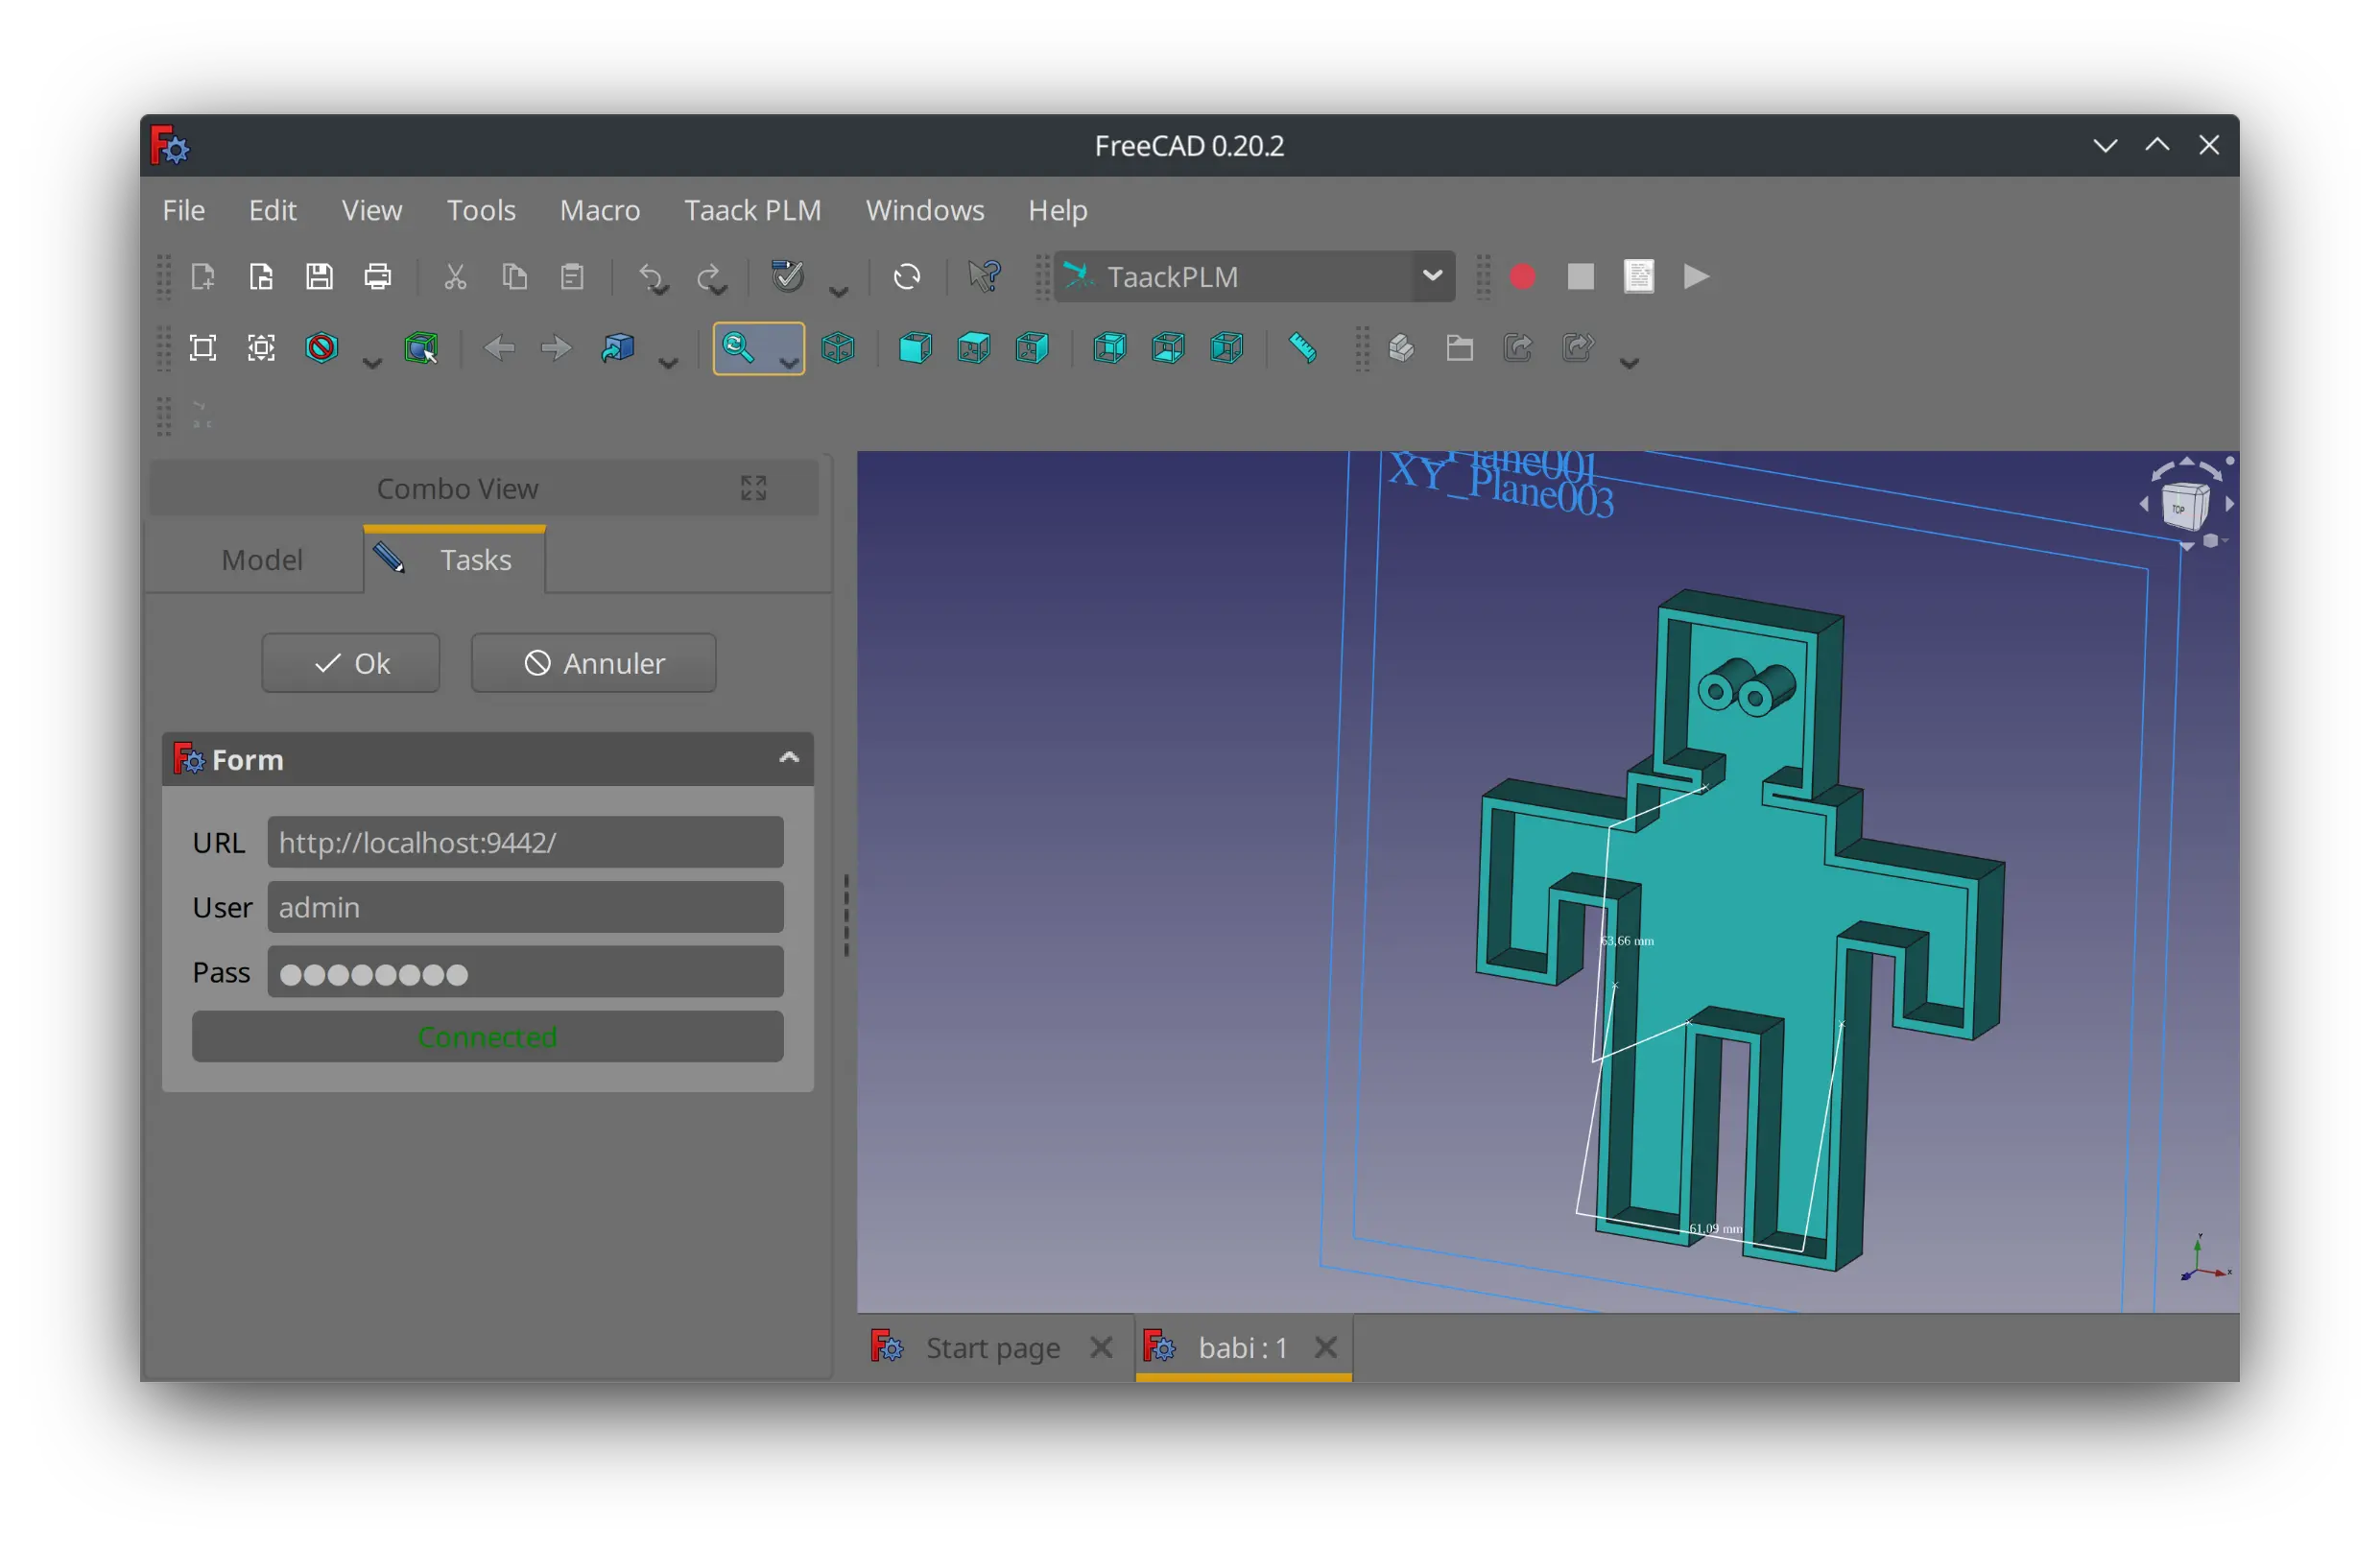Set the left view
This screenshot has width=2380, height=1548.
(1226, 348)
